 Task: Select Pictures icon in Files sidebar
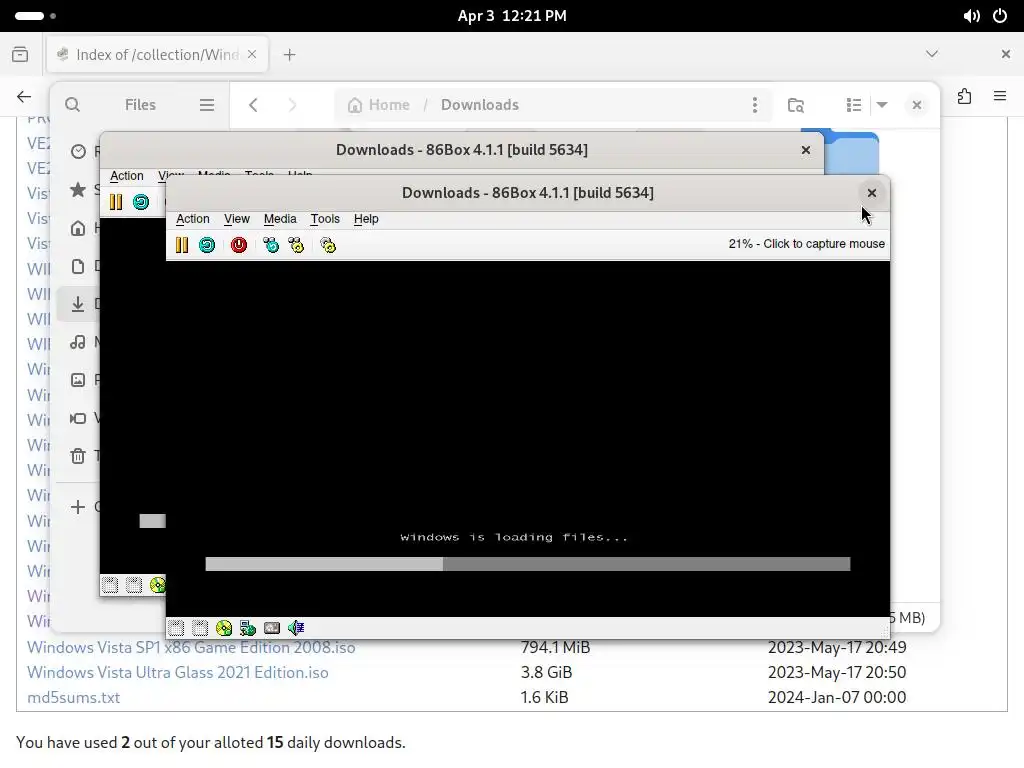tap(78, 380)
